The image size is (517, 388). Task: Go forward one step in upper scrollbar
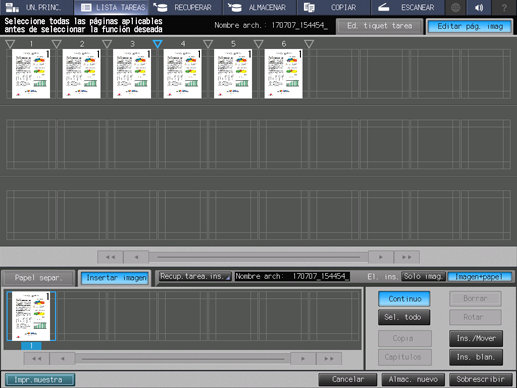tap(381, 257)
